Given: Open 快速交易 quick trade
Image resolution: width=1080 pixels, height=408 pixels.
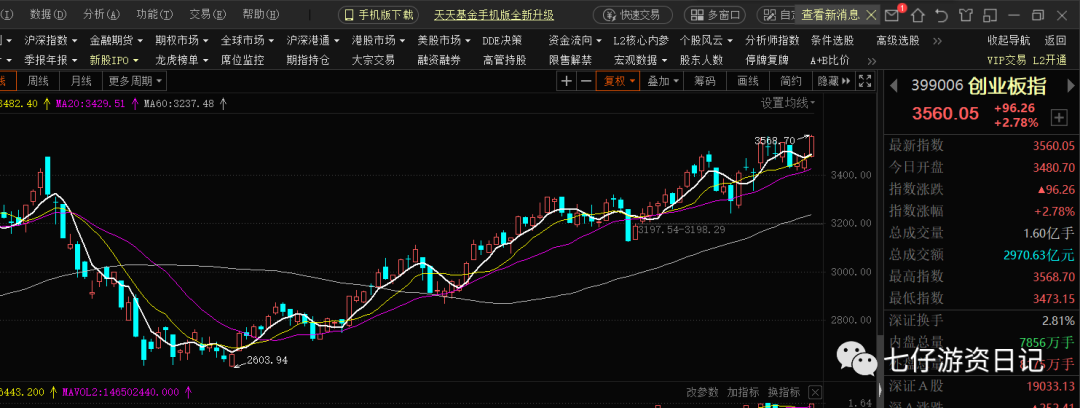Looking at the screenshot, I should [x=632, y=14].
